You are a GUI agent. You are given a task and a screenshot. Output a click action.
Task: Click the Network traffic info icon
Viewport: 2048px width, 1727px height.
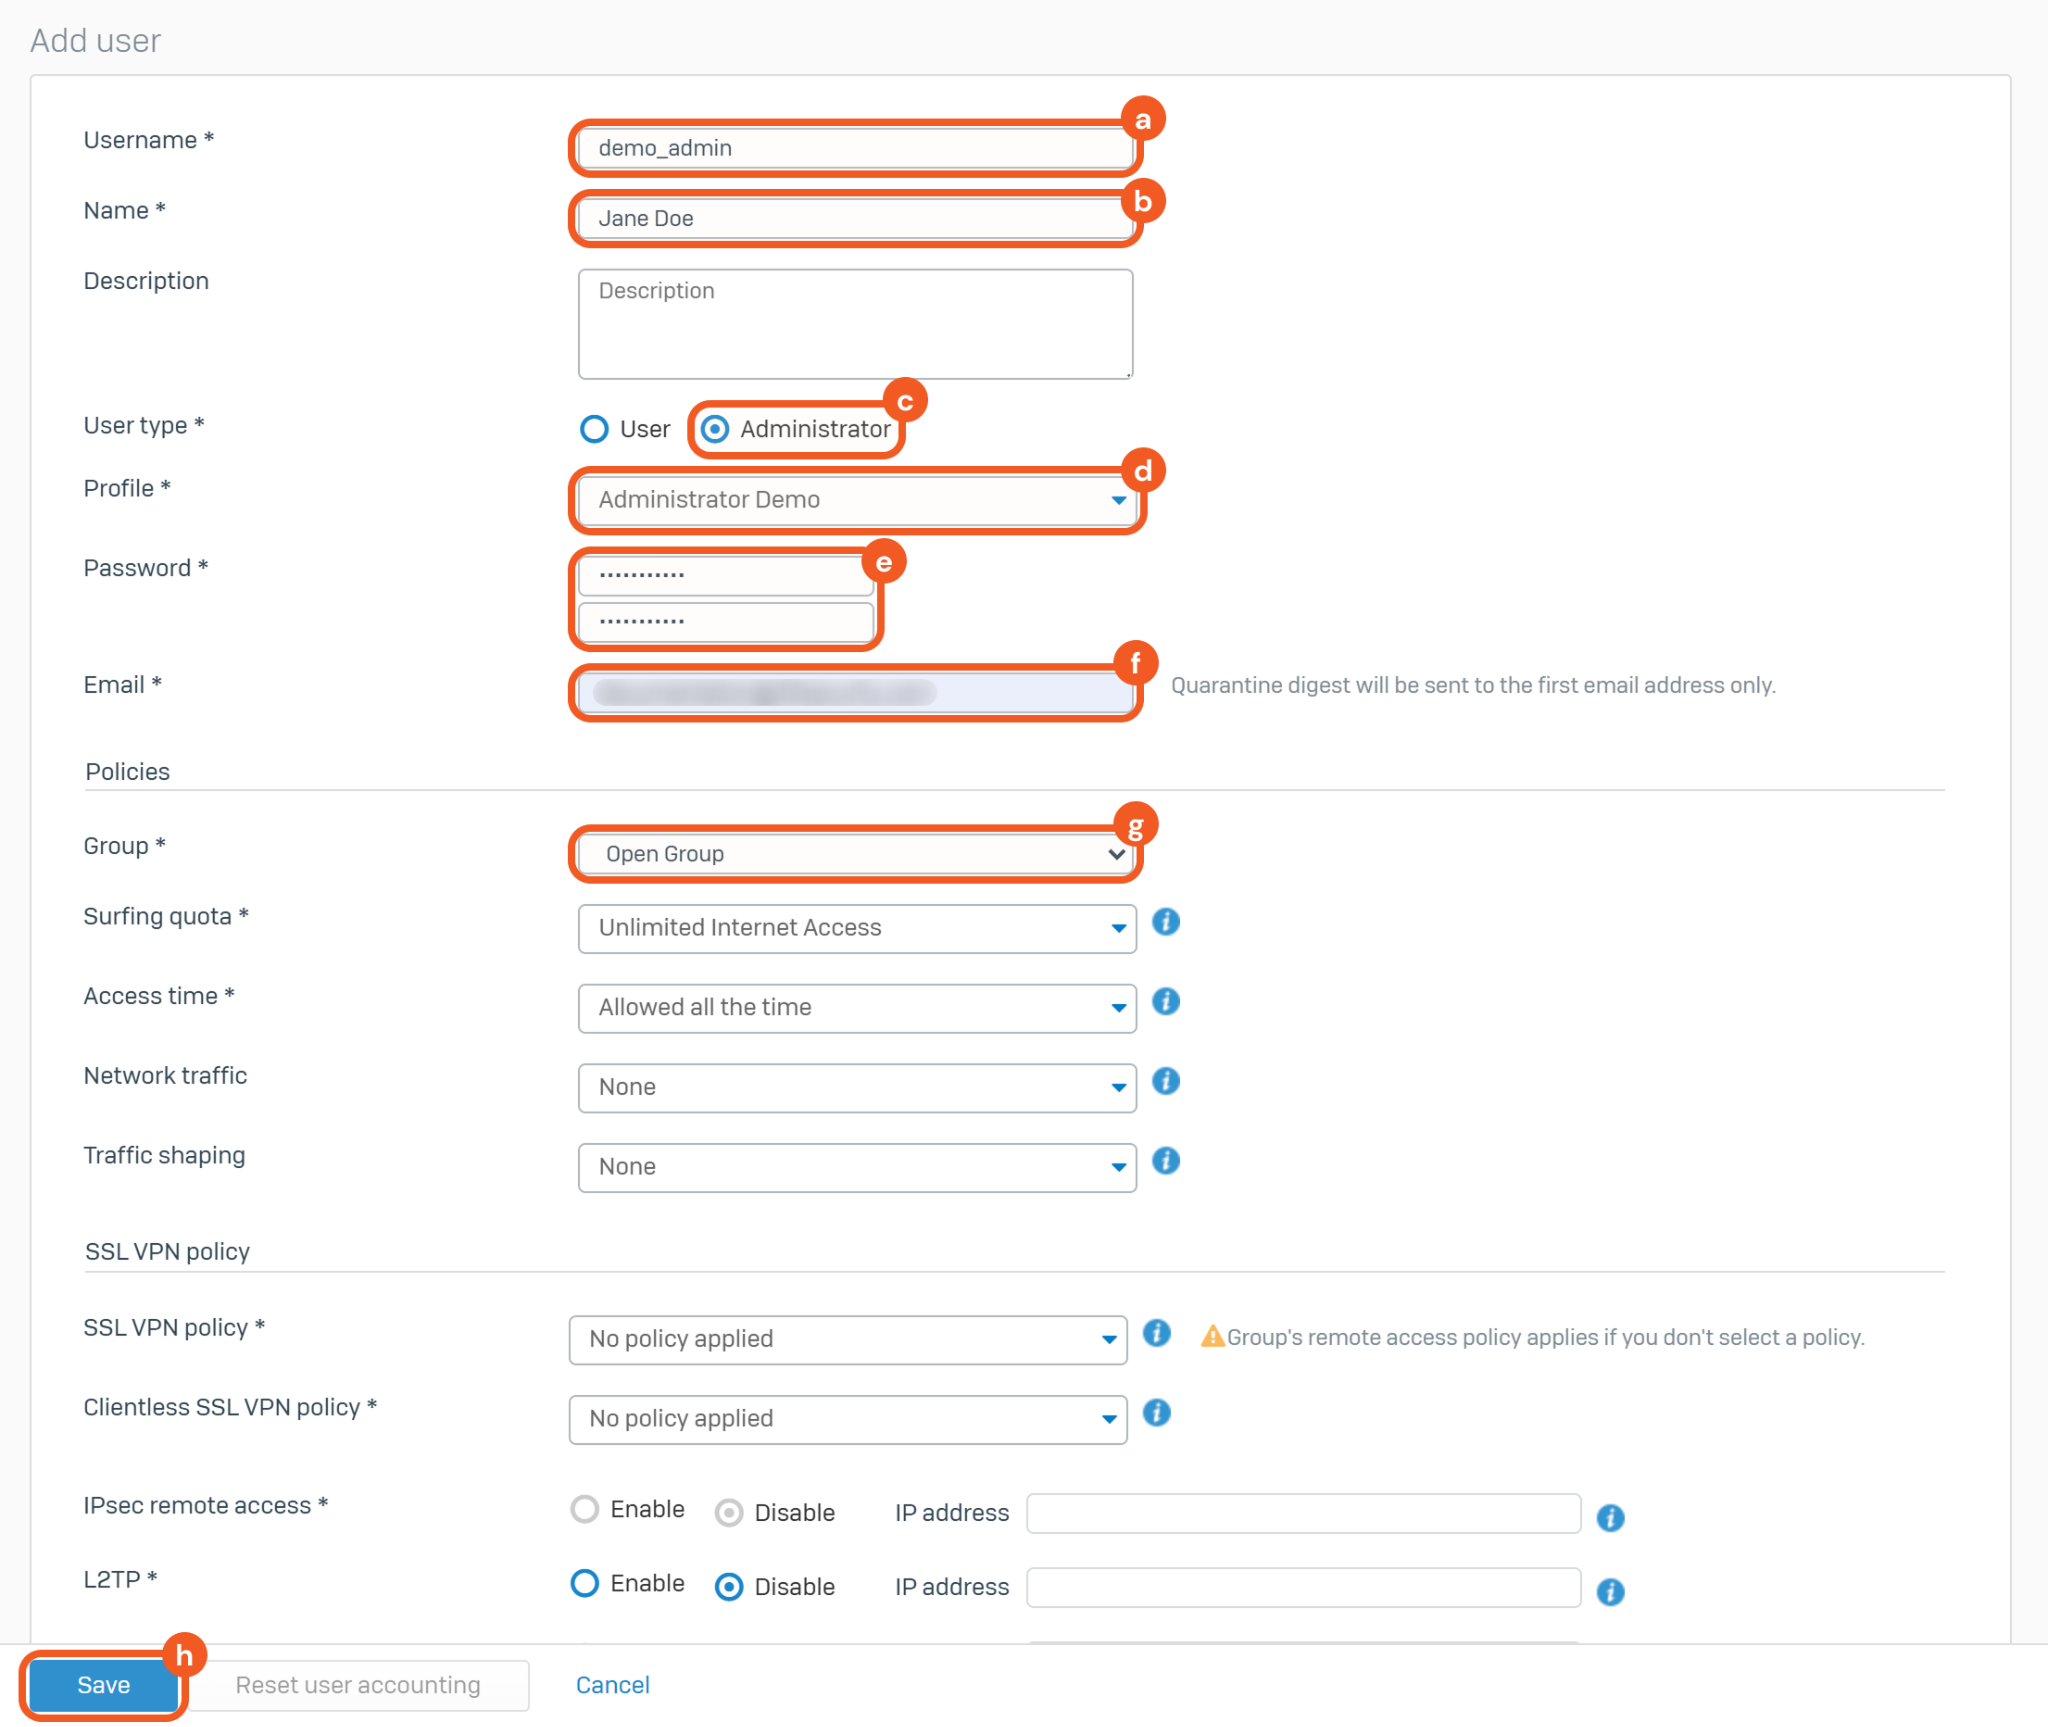coord(1165,1082)
